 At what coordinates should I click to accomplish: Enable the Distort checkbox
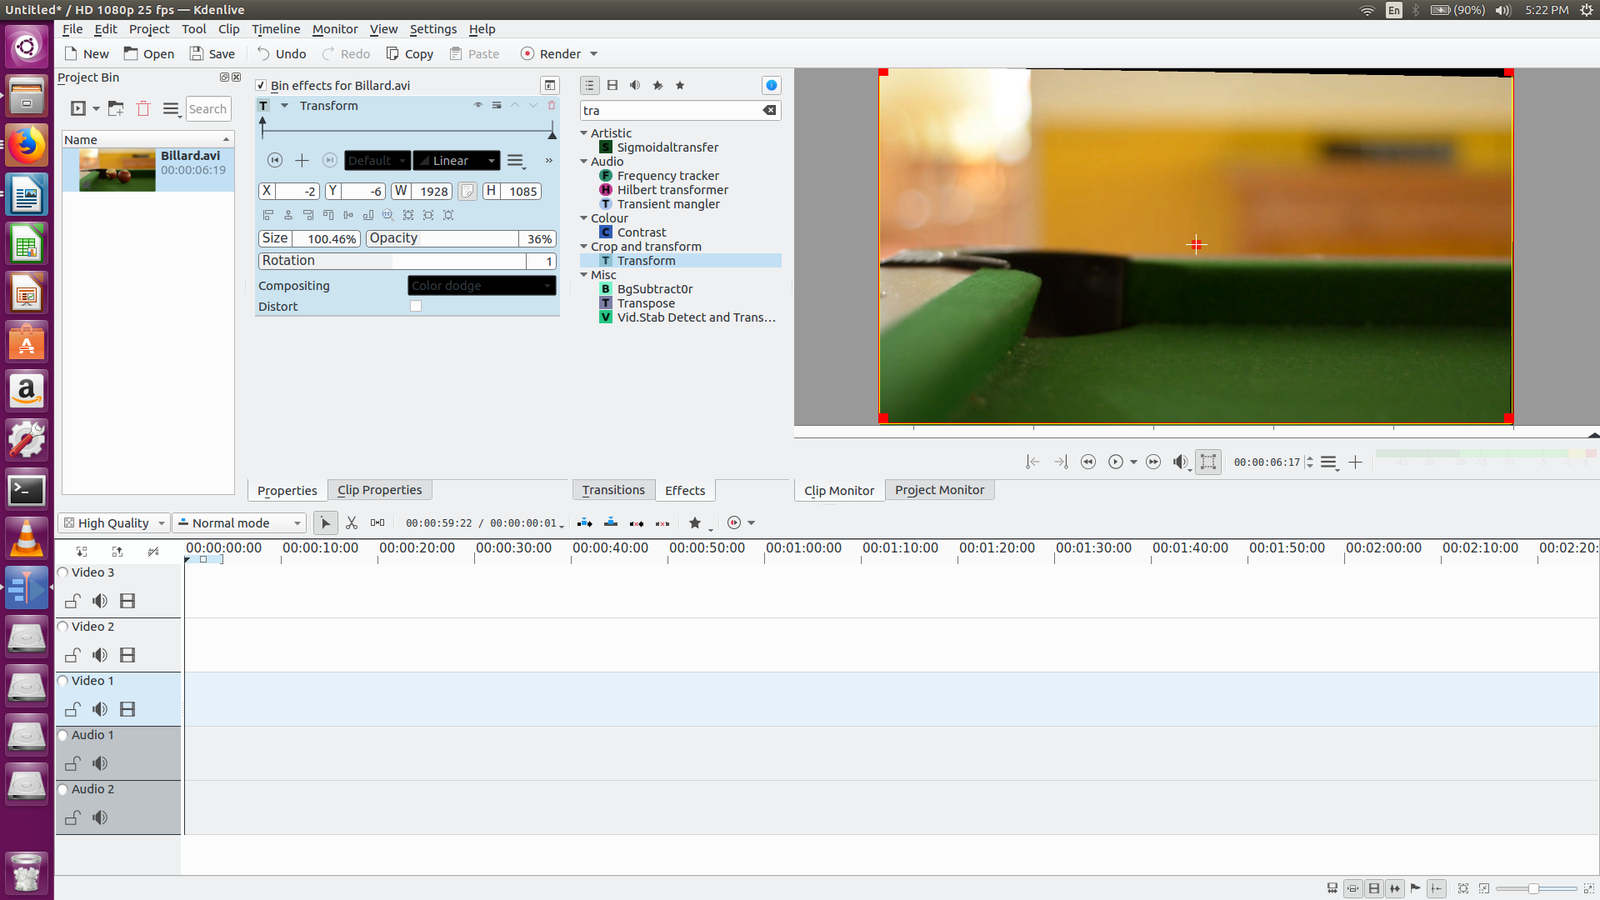coord(416,307)
